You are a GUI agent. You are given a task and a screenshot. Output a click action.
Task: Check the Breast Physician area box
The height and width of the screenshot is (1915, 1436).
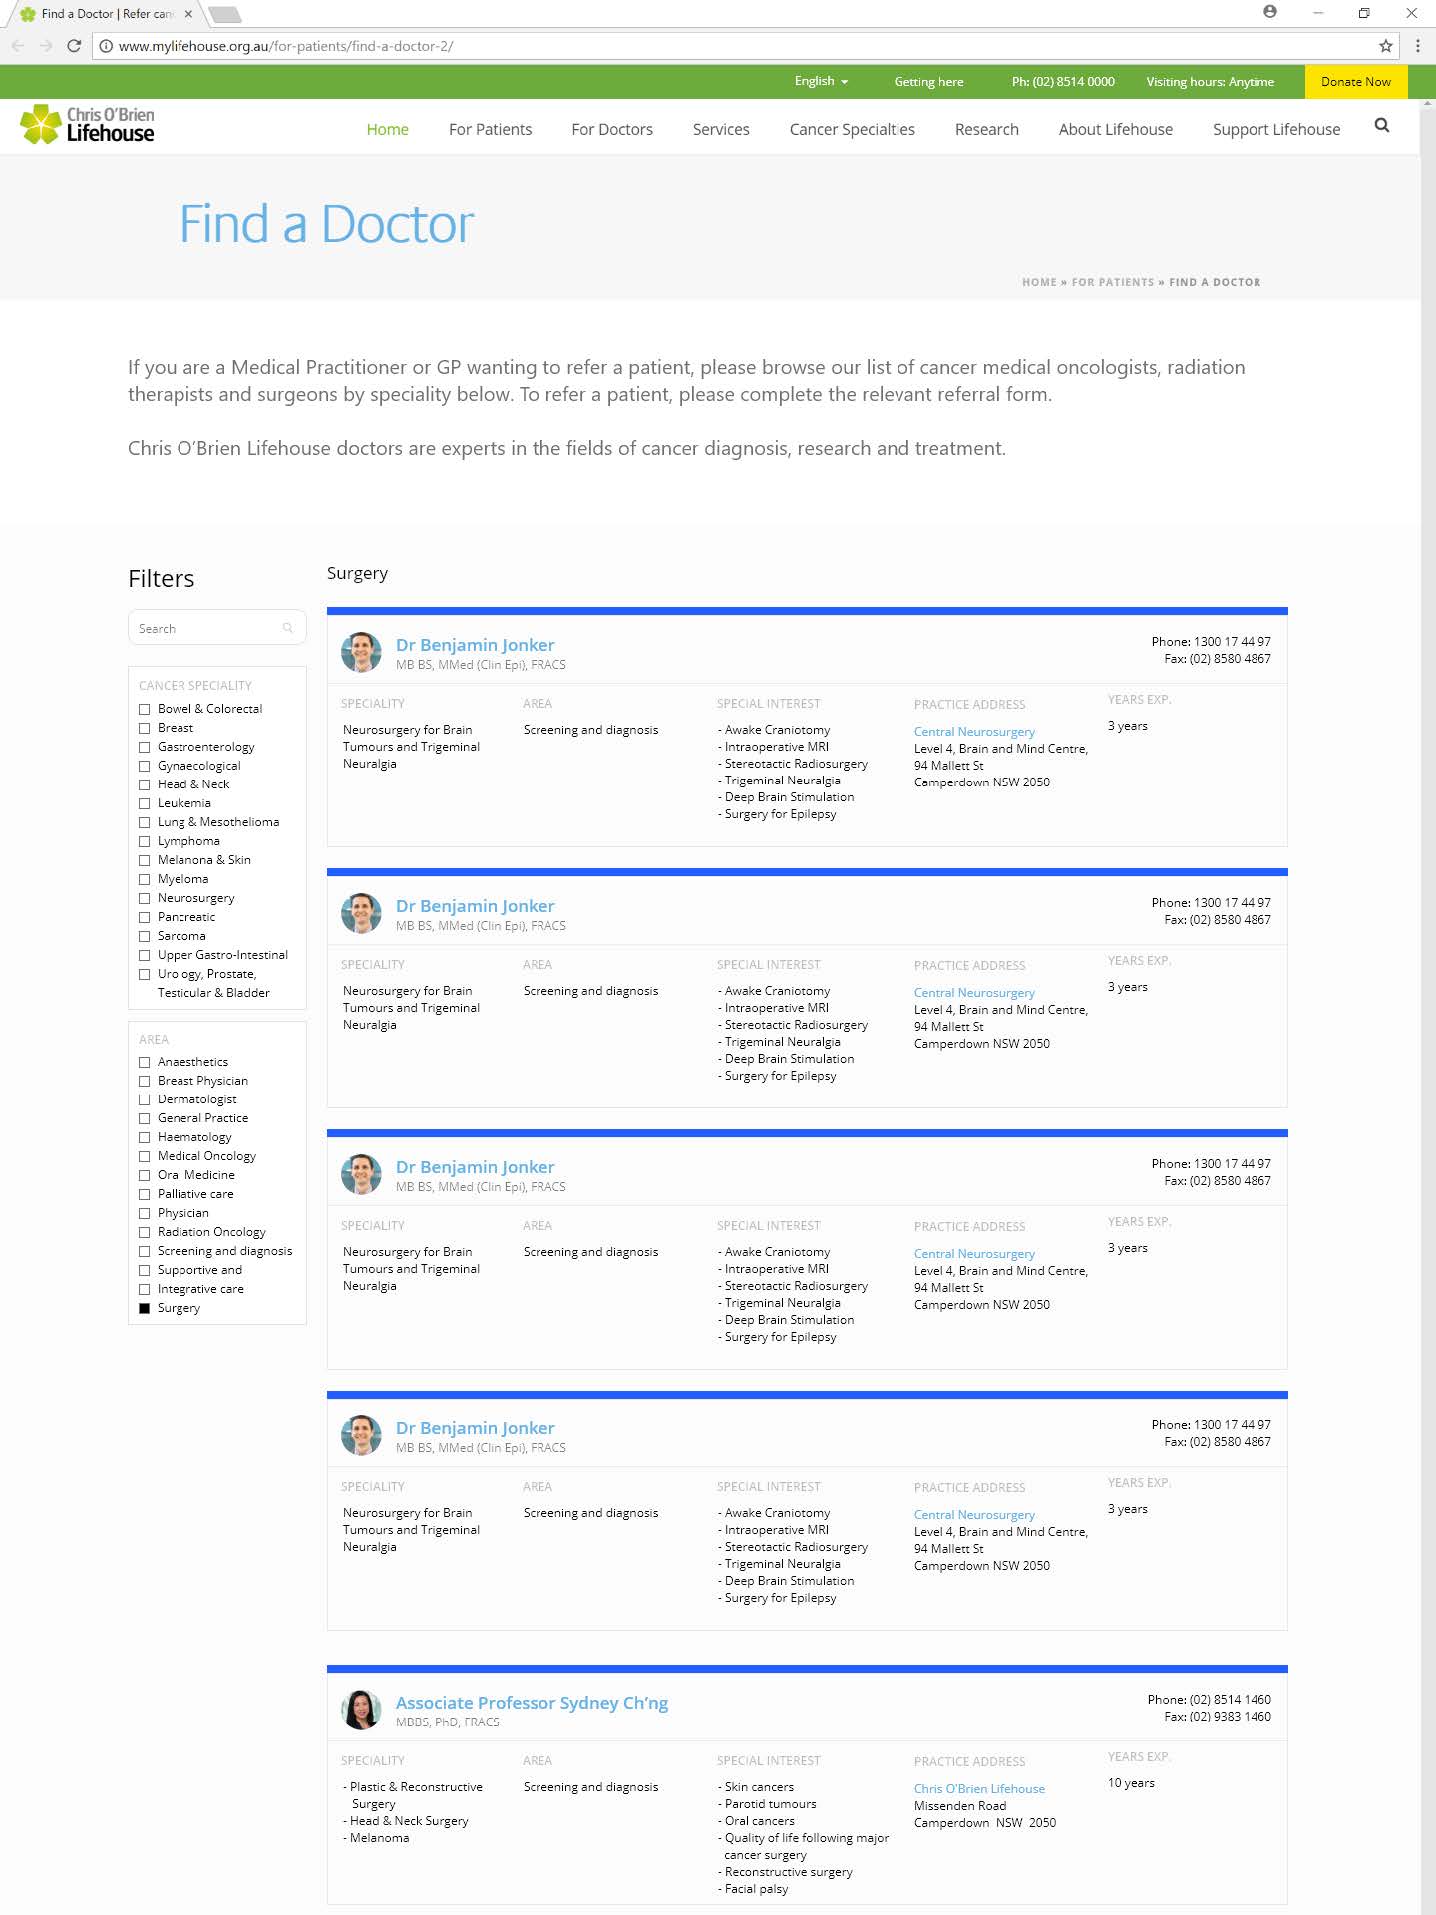(x=144, y=1081)
